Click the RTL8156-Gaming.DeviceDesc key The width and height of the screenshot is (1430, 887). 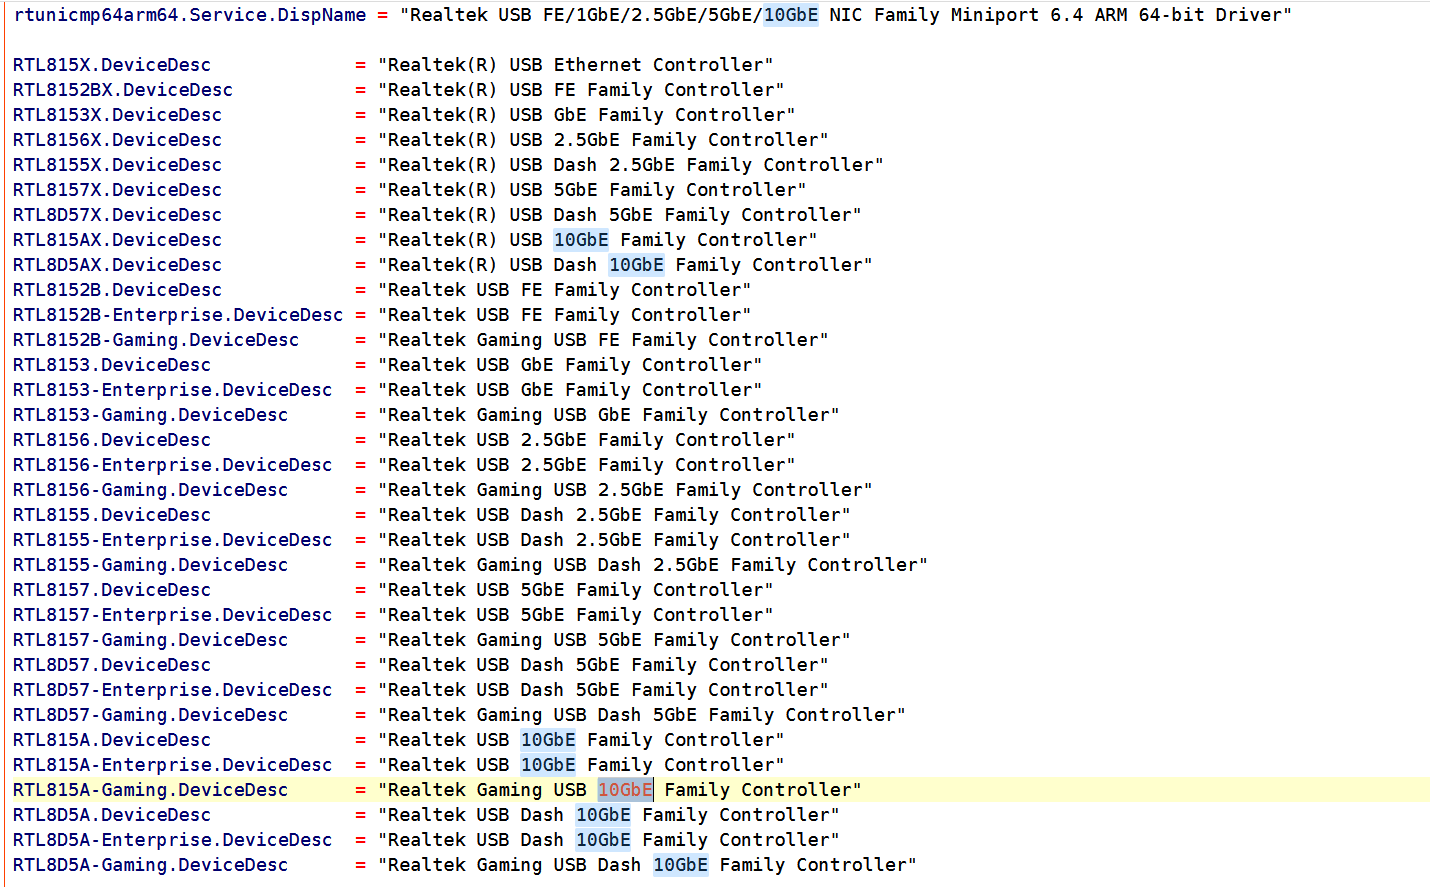pyautogui.click(x=150, y=490)
